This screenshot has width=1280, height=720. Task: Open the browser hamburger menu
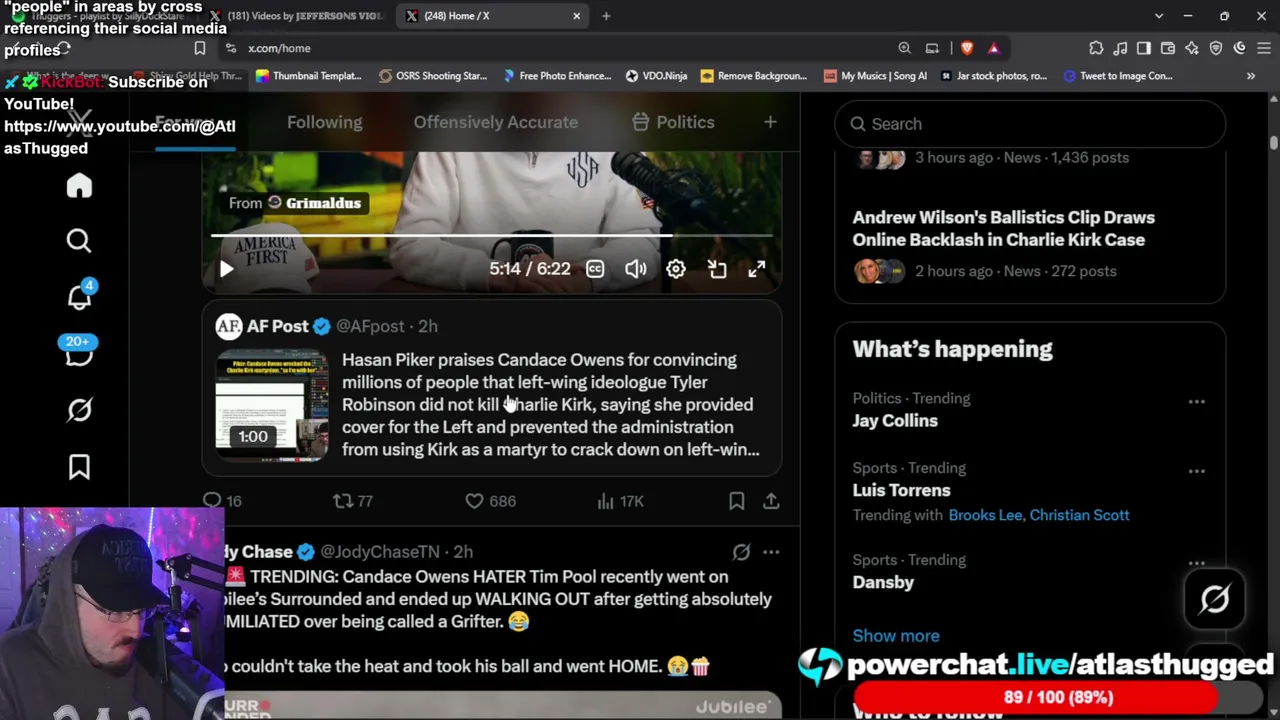[x=1262, y=48]
